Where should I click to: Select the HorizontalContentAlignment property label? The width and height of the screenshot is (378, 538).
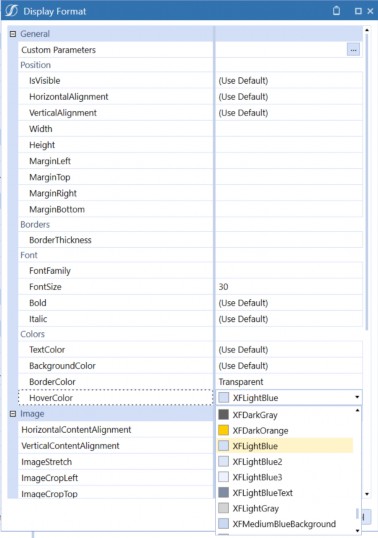tap(76, 430)
